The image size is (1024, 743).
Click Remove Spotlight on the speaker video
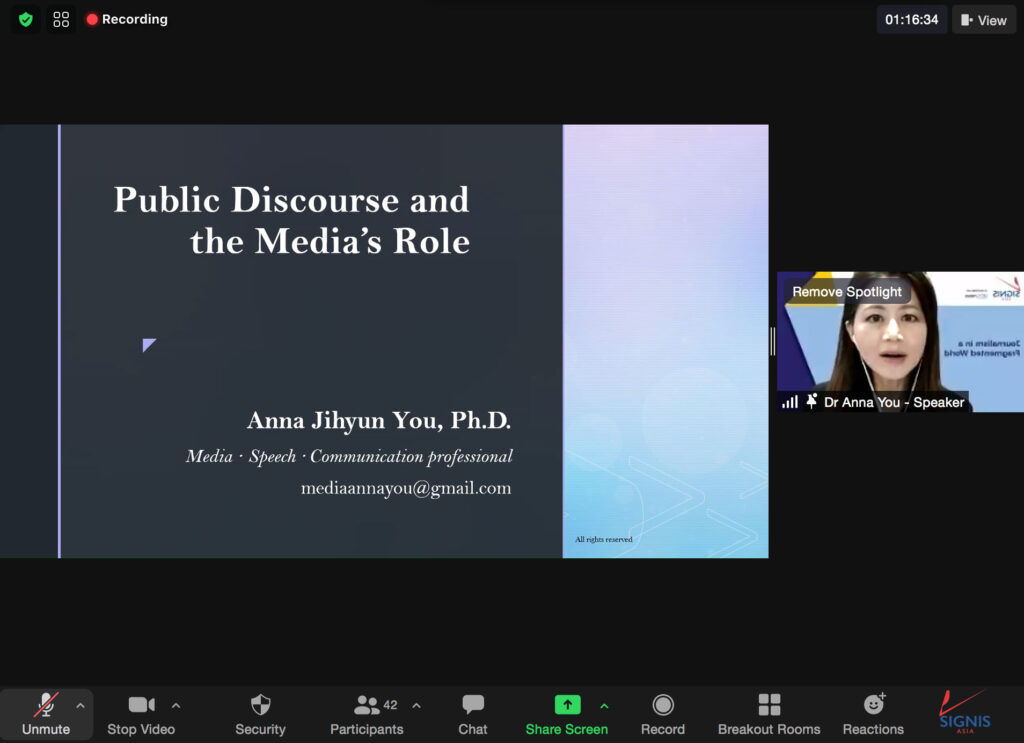[x=847, y=292]
